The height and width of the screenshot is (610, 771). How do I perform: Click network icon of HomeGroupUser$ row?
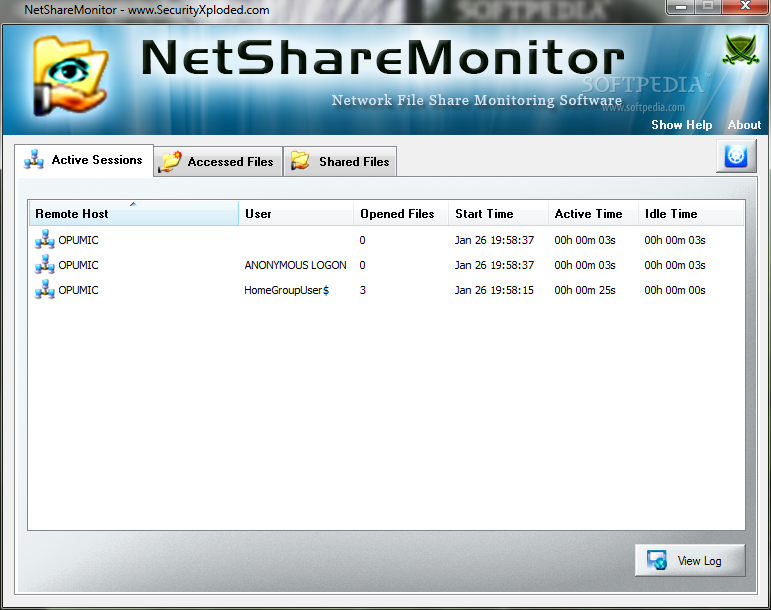(x=45, y=290)
